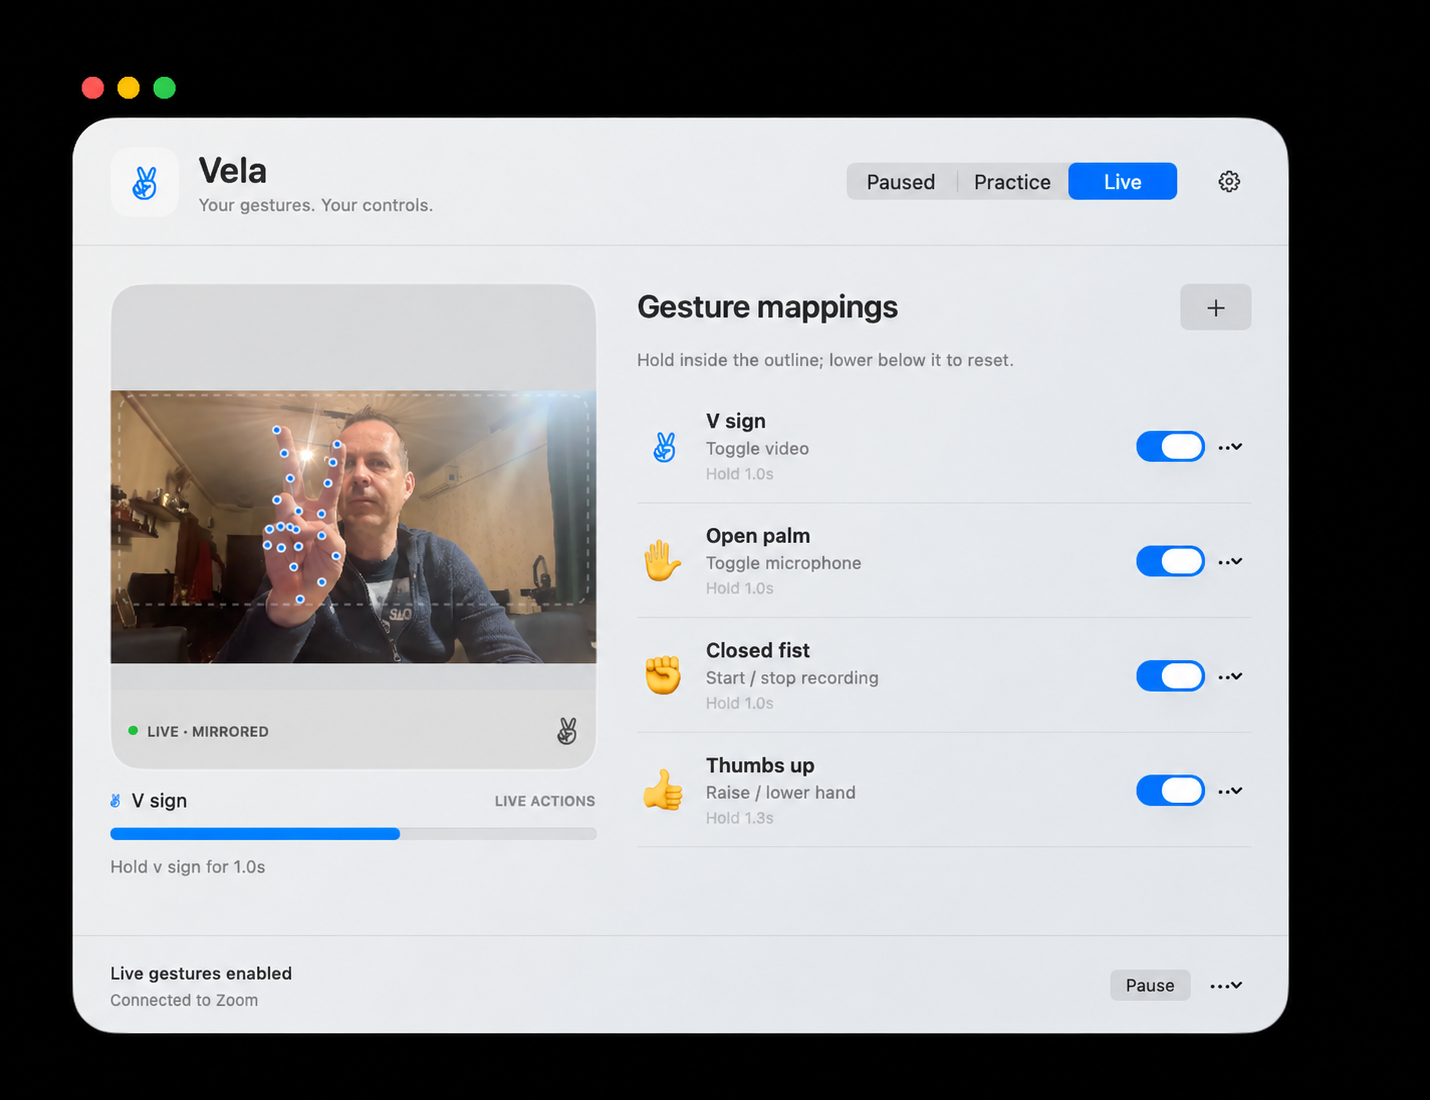The width and height of the screenshot is (1430, 1100).
Task: Click 'Hold 1.3s' under Thumbs up
Action: point(739,818)
